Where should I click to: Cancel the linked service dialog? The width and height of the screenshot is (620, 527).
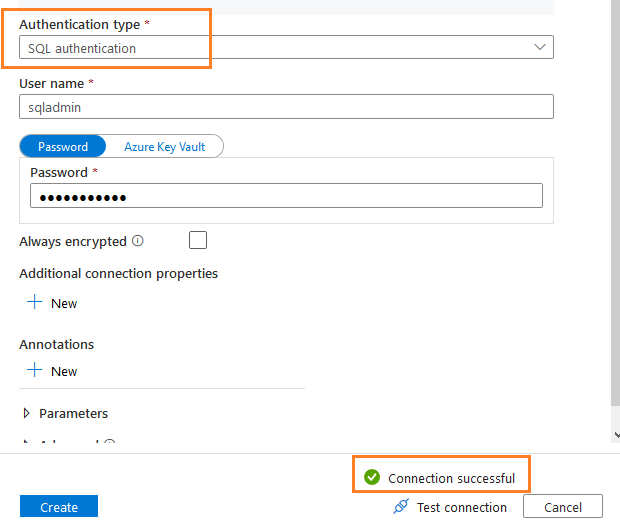point(563,507)
